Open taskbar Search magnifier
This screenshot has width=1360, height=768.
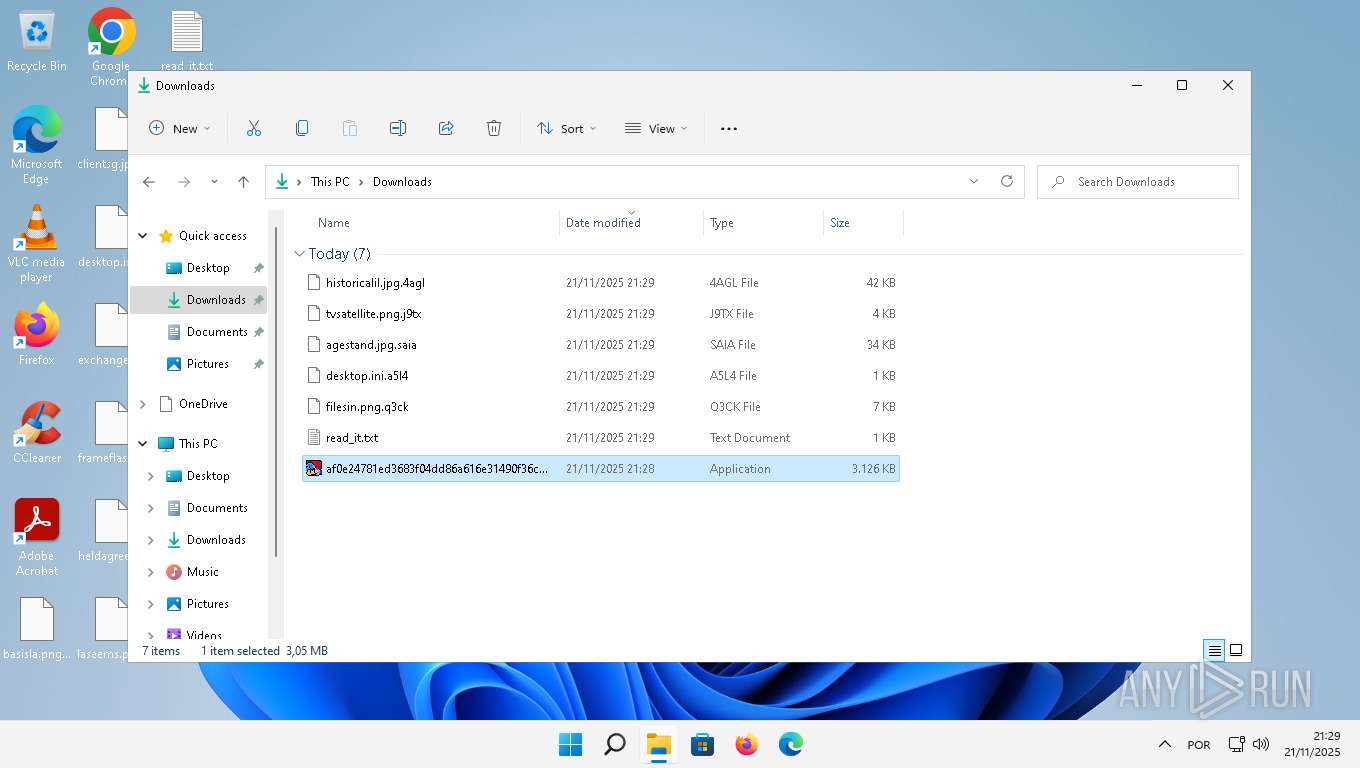point(615,744)
